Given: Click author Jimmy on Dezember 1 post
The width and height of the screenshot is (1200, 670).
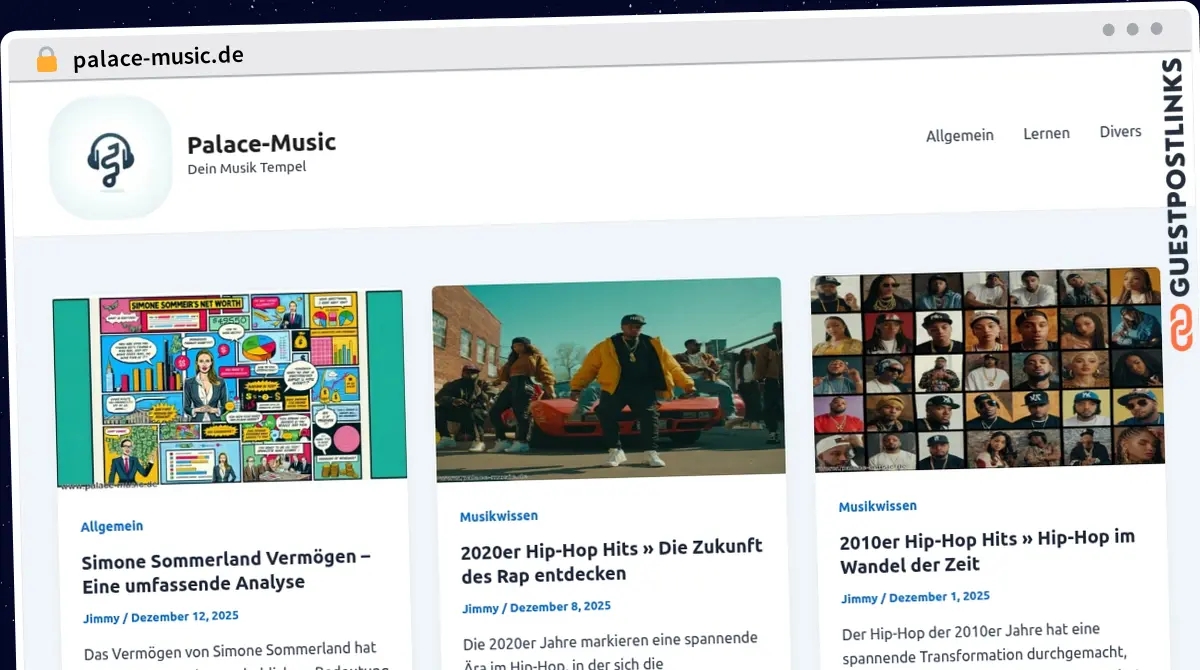Looking at the screenshot, I should (859, 598).
